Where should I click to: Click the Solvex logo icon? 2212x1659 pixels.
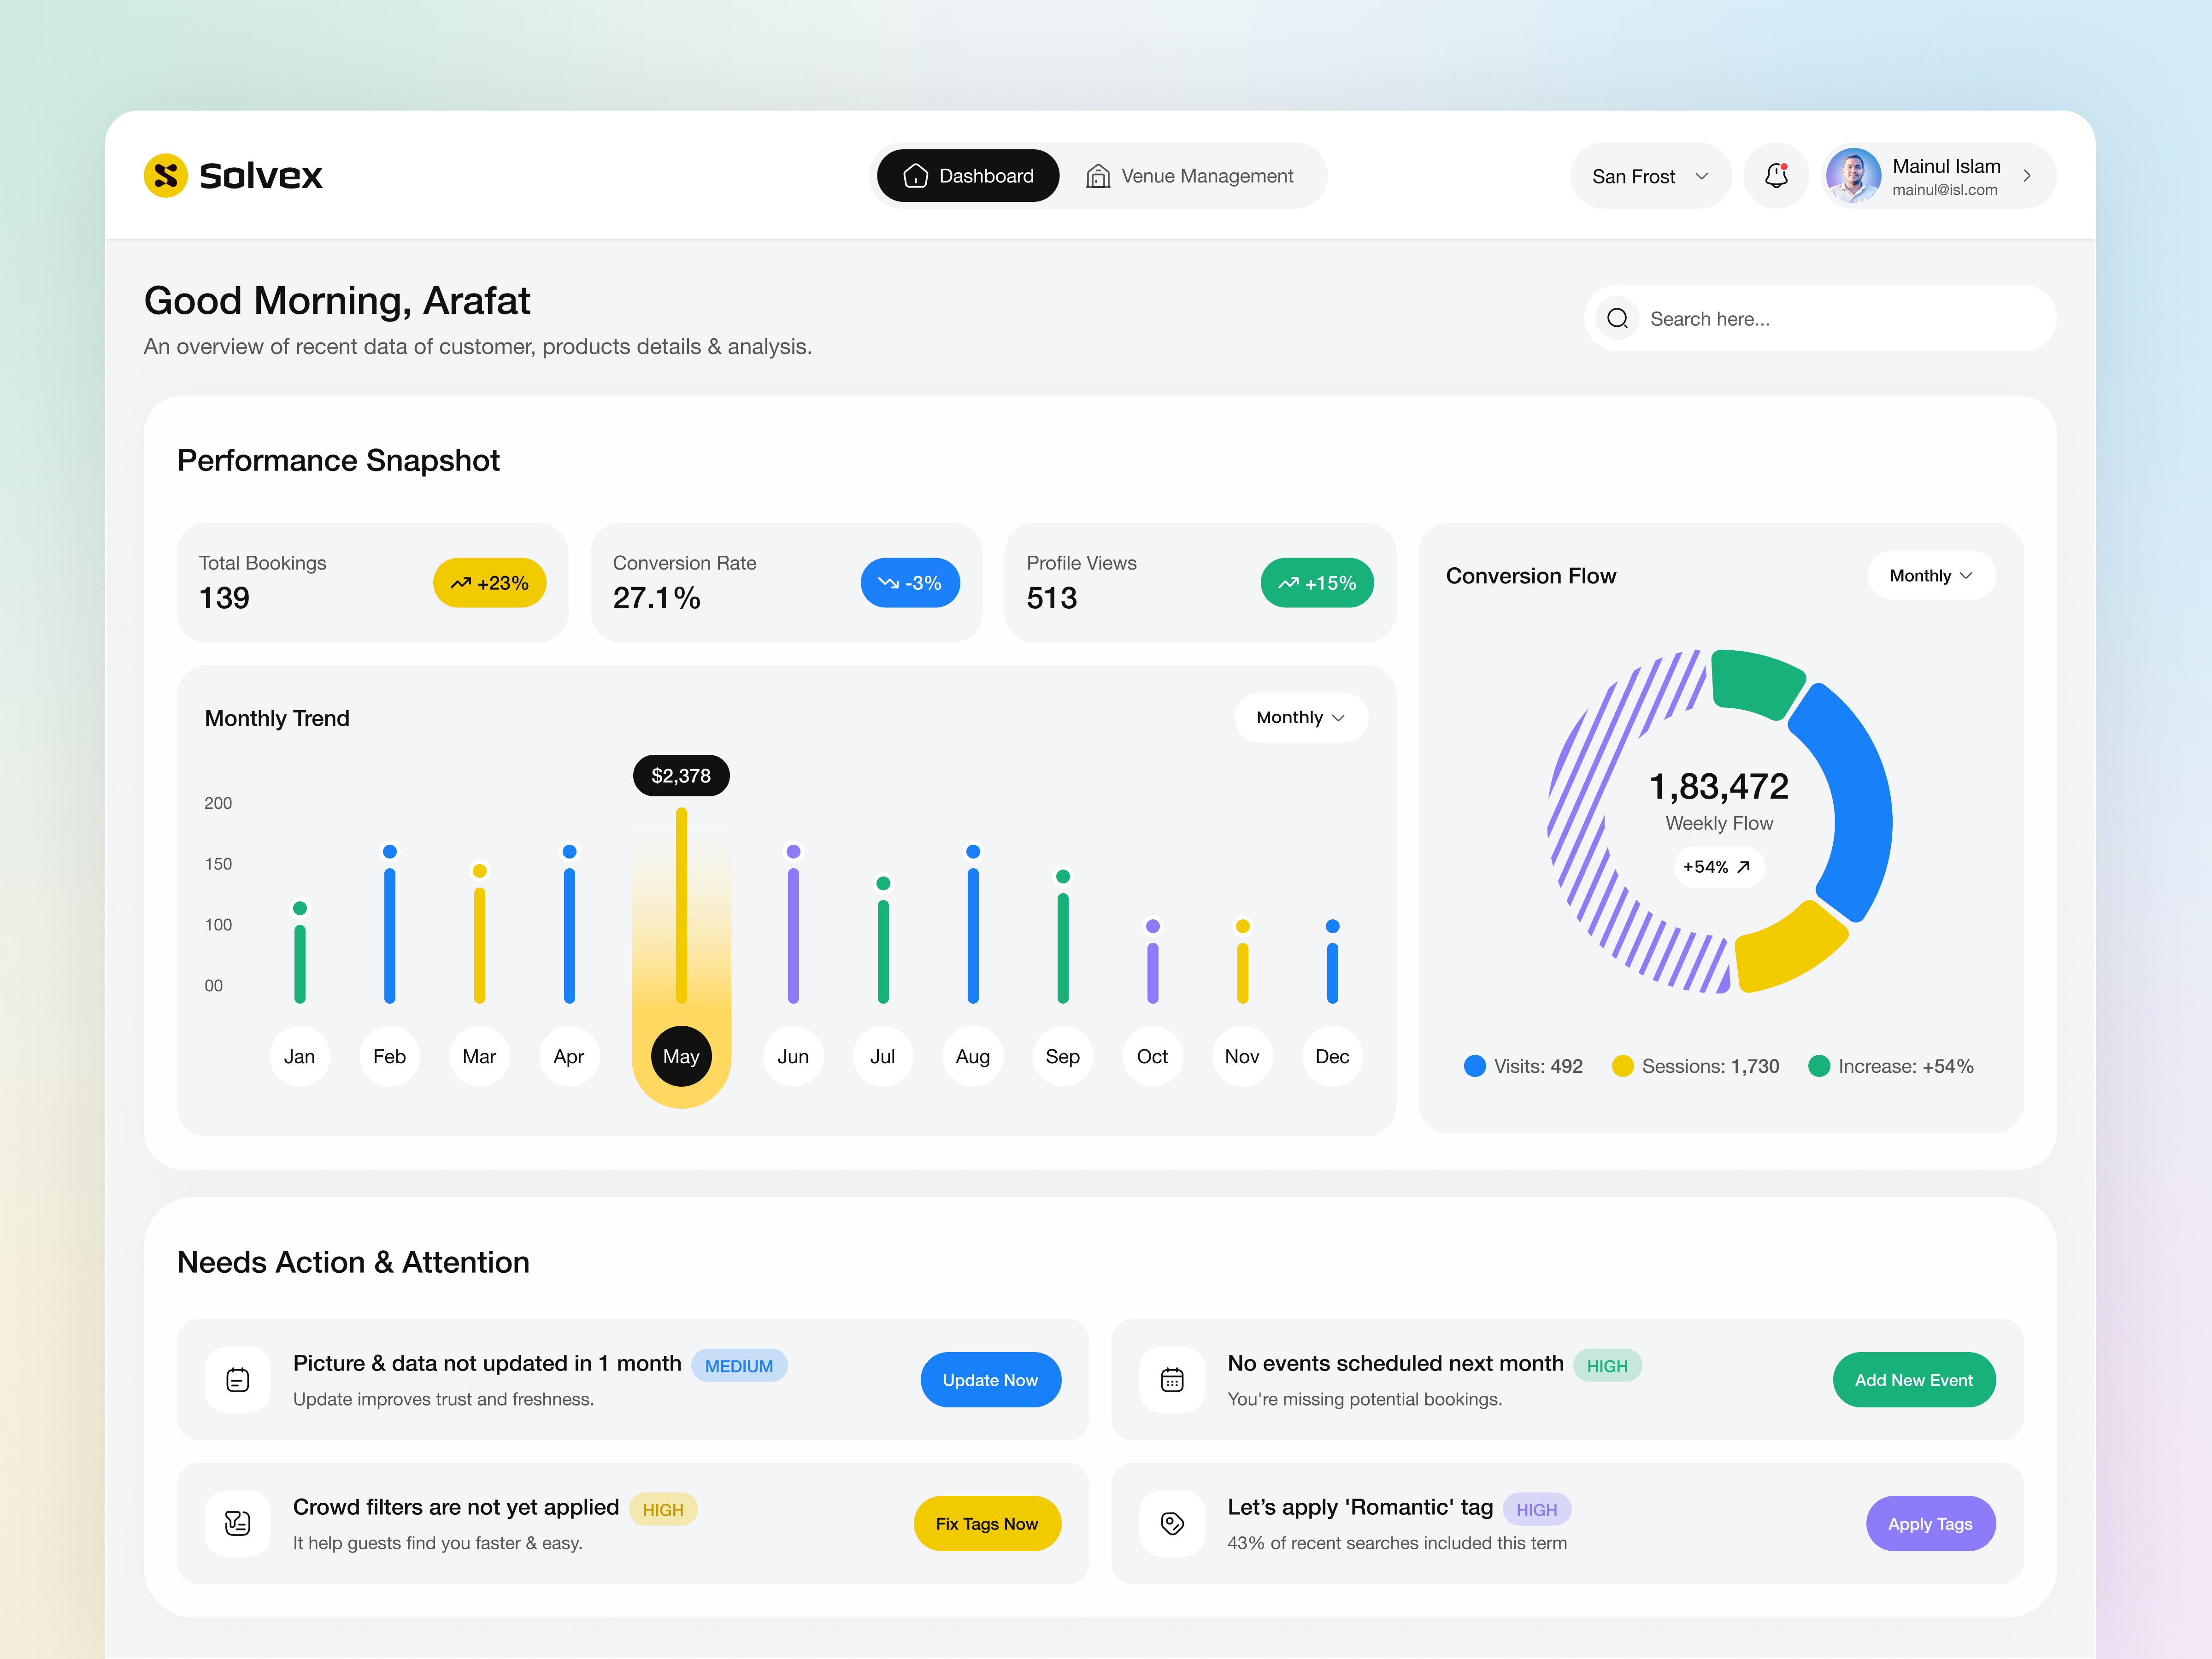[166, 175]
